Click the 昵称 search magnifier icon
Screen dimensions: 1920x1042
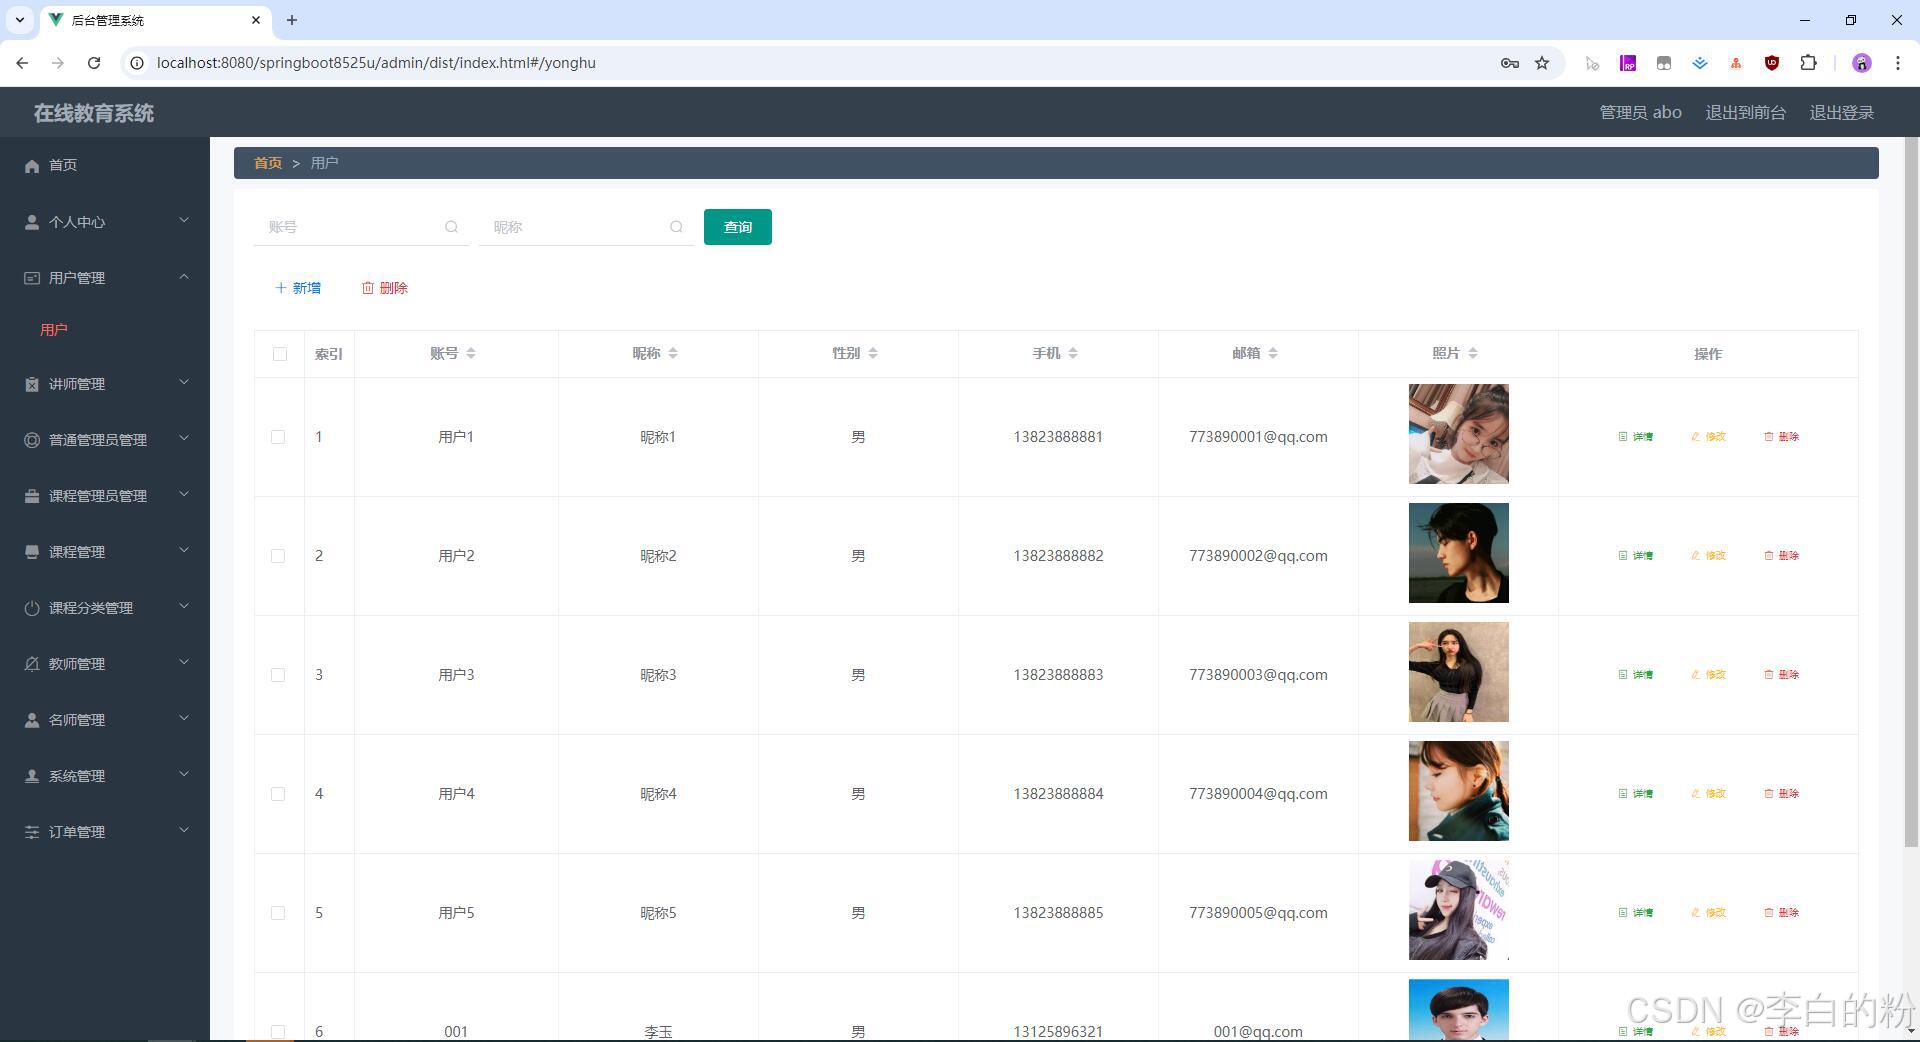(x=677, y=227)
